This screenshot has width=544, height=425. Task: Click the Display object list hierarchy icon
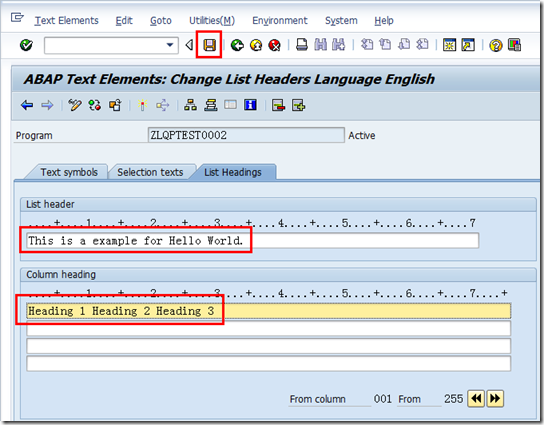pos(190,105)
